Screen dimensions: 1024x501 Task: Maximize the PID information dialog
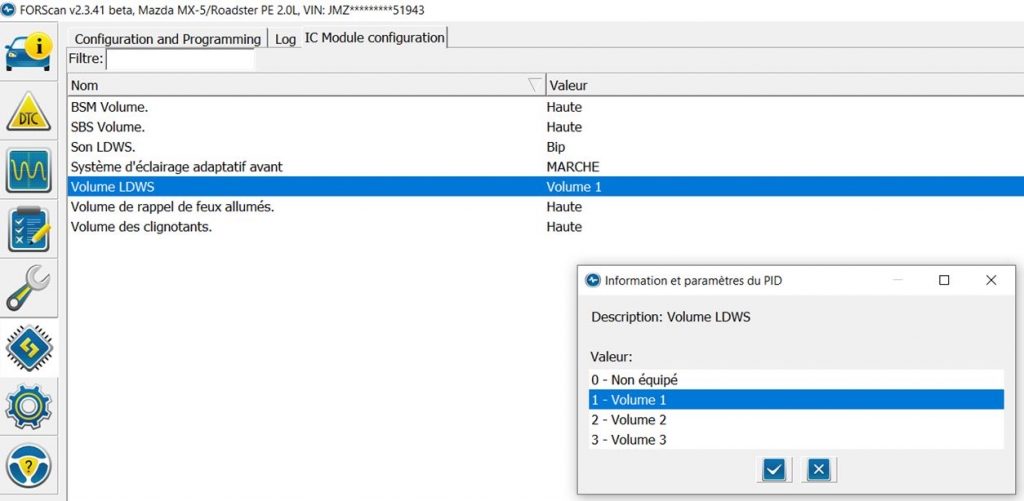(944, 280)
